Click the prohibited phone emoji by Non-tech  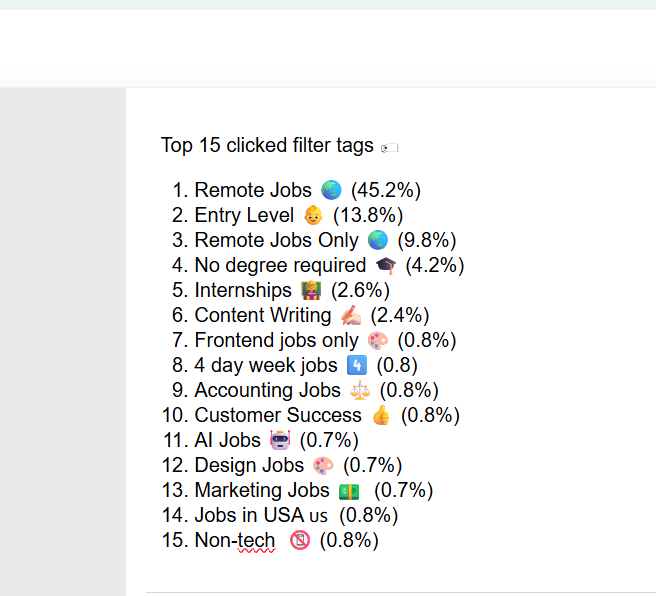(x=299, y=541)
